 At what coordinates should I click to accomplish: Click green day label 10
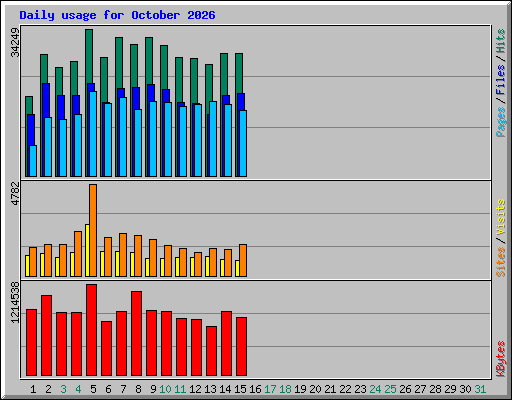click(x=165, y=389)
